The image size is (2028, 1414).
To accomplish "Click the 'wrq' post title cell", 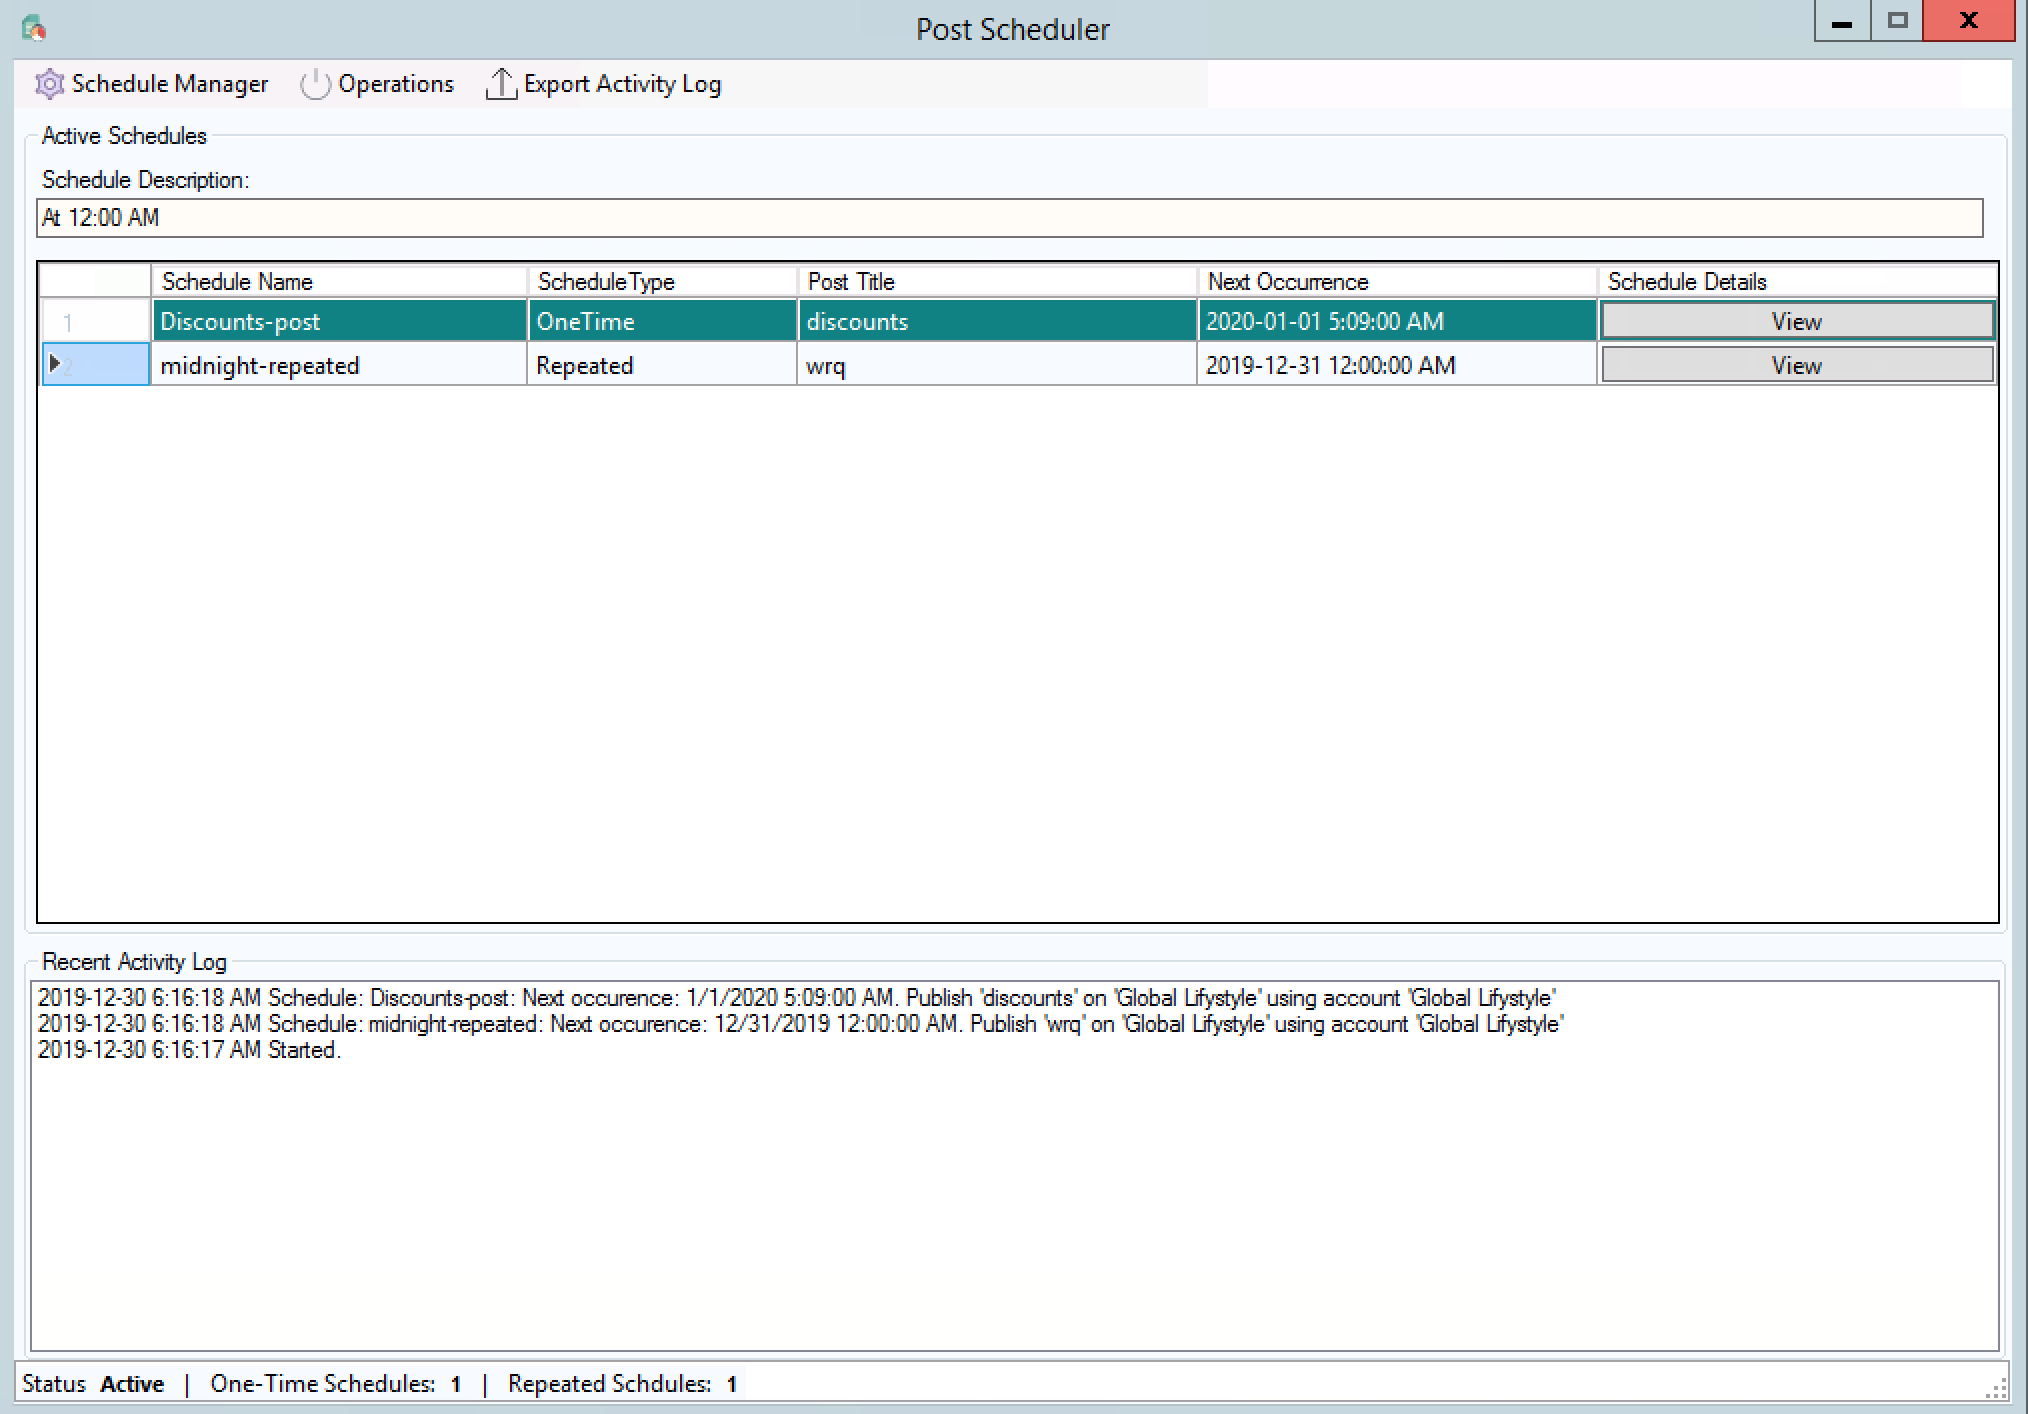I will click(x=997, y=365).
